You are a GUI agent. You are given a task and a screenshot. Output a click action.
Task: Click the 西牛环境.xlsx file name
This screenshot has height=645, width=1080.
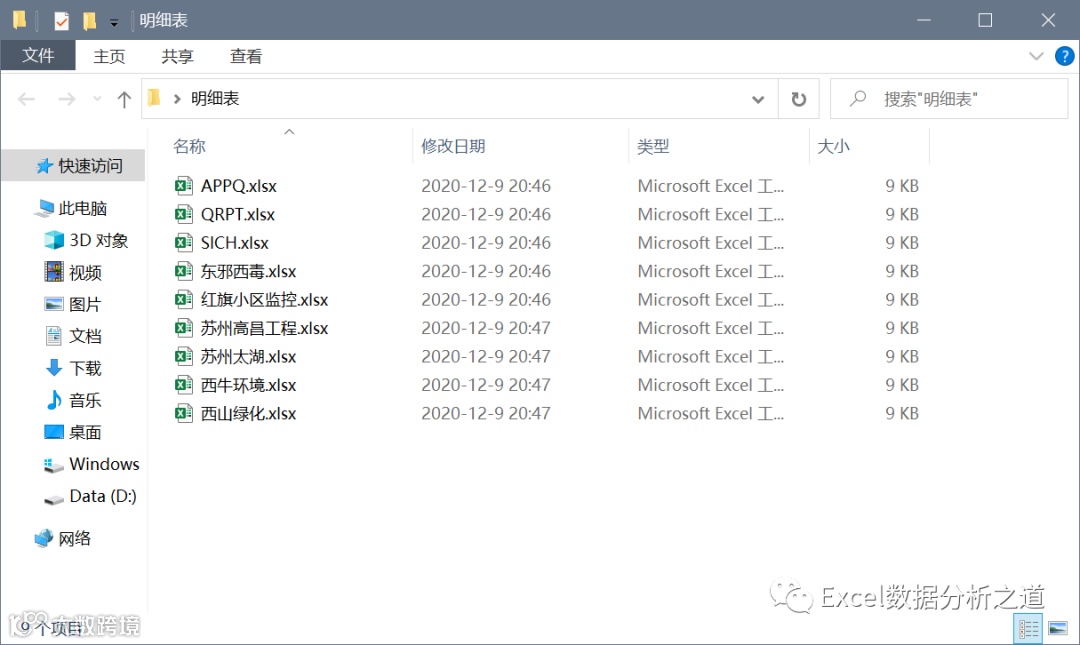pos(249,385)
